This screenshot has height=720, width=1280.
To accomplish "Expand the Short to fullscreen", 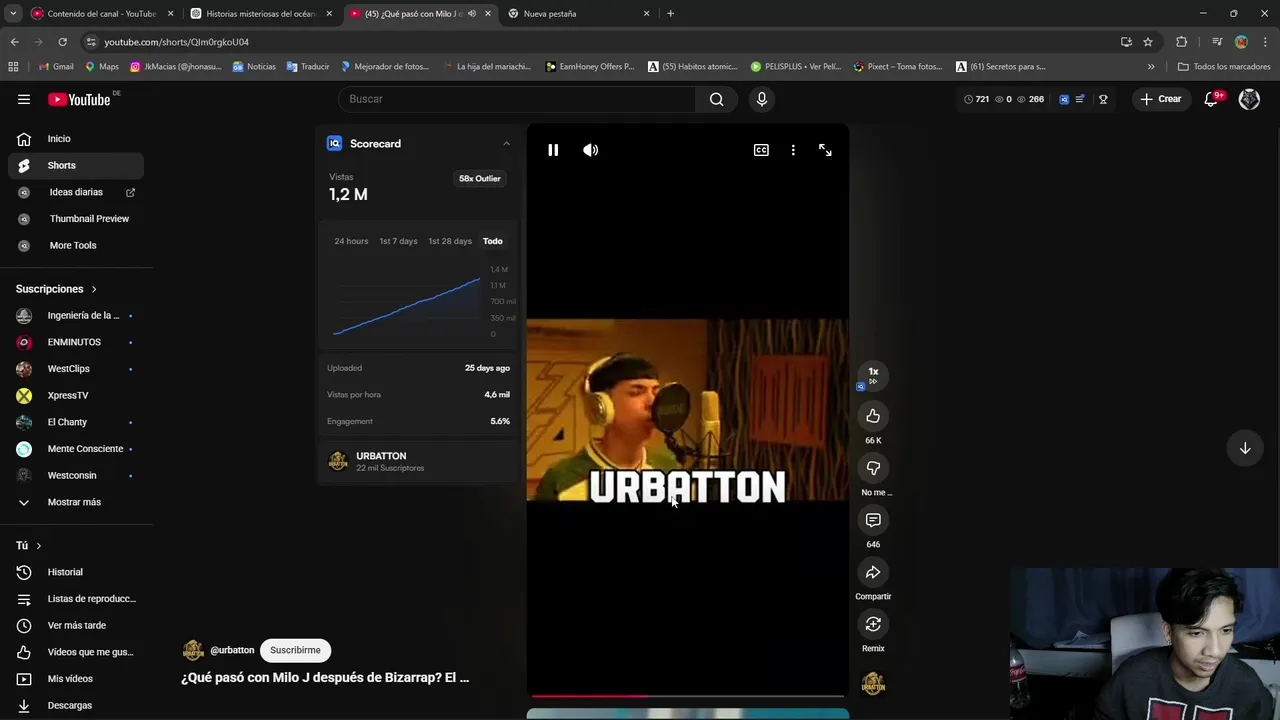I will 825,150.
